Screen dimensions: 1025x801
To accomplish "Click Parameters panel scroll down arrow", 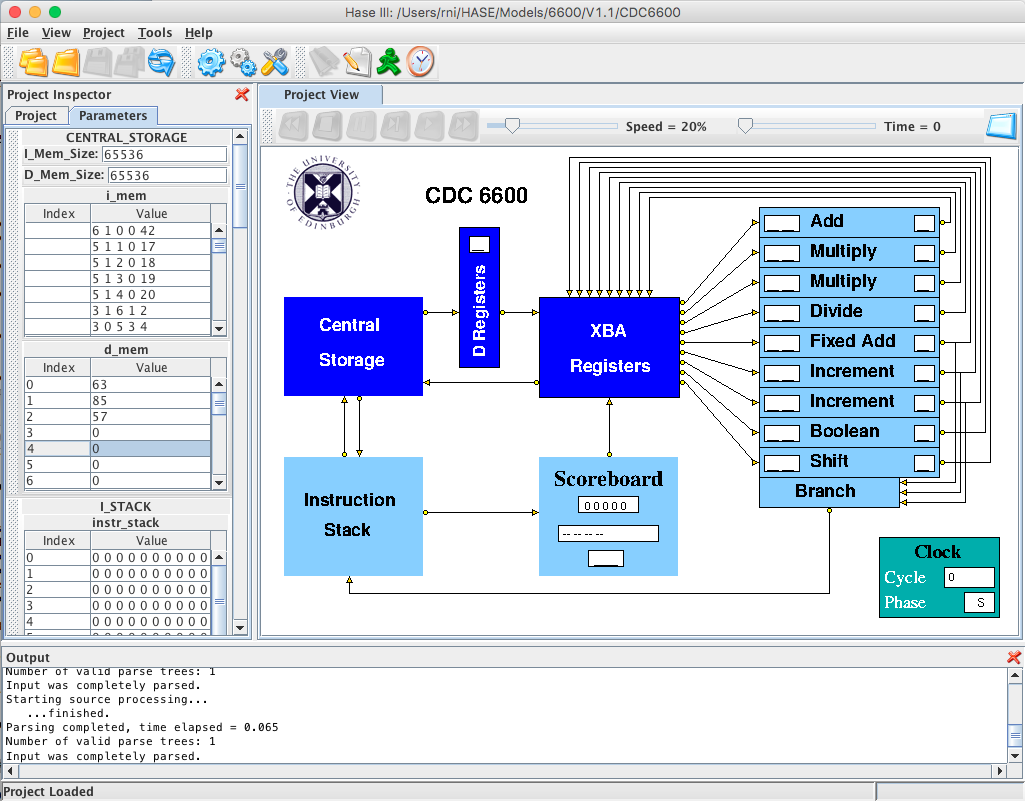I will coord(240,628).
